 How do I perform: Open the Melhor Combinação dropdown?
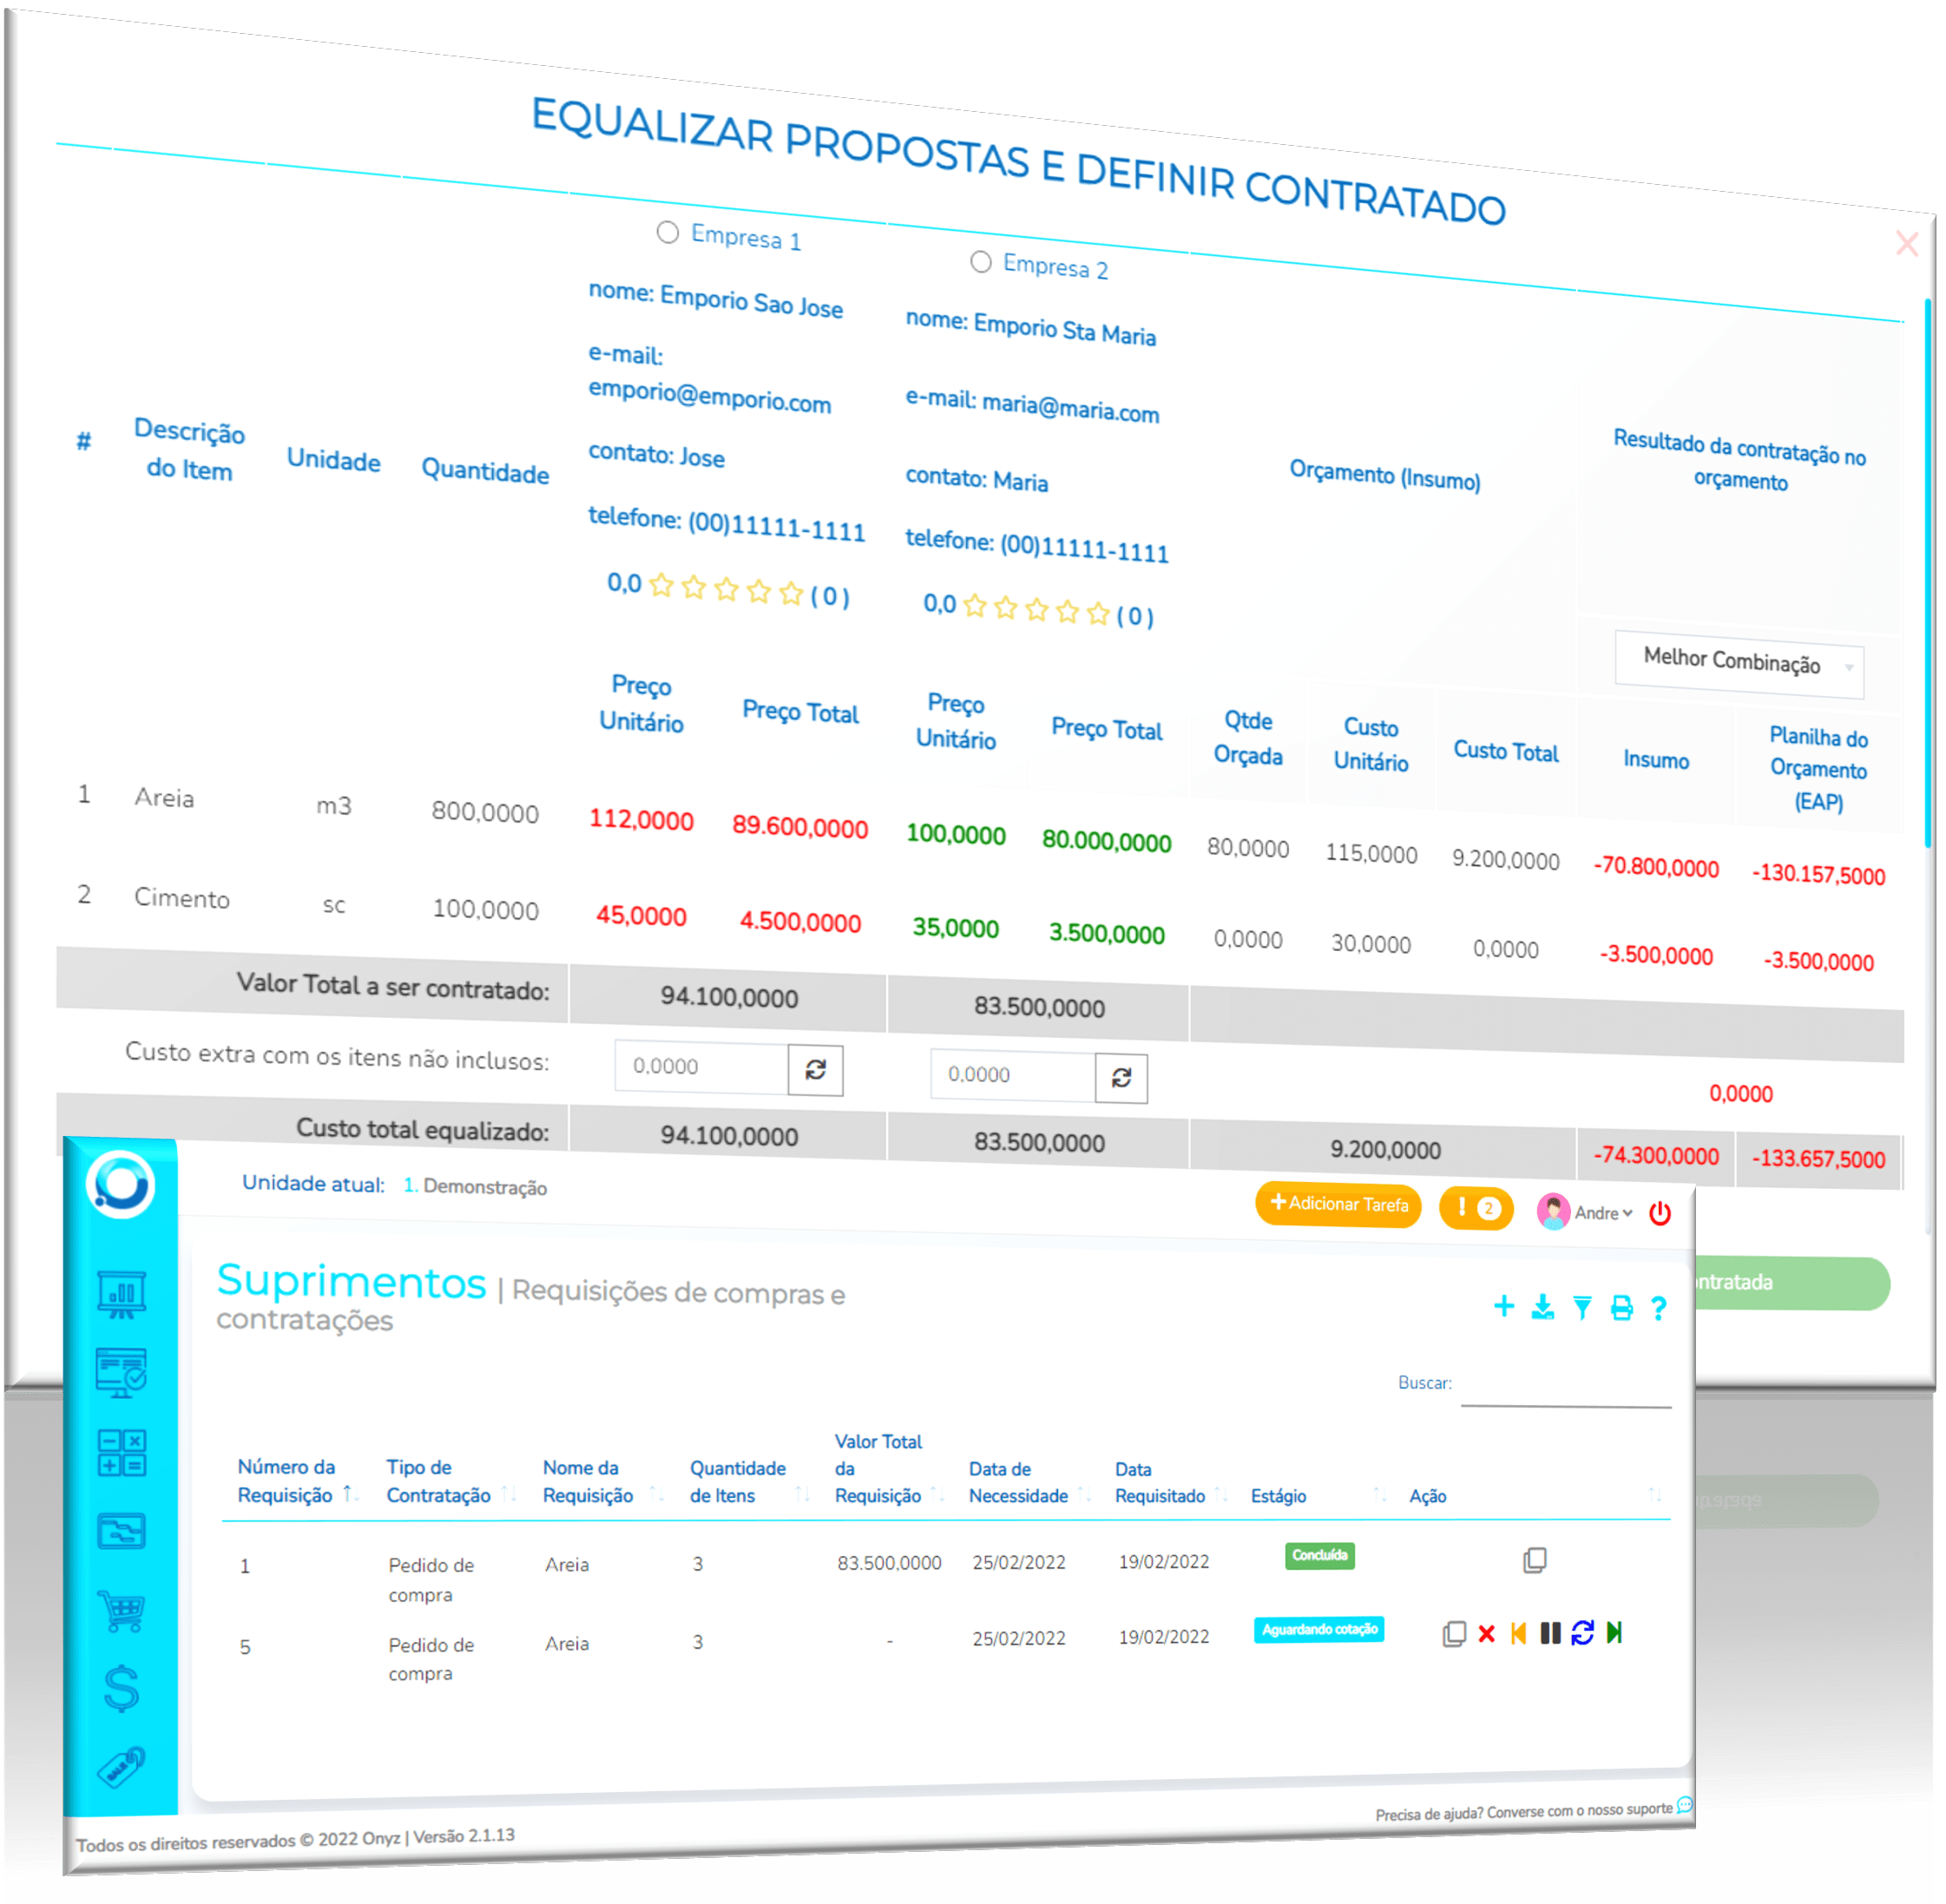pos(1740,664)
